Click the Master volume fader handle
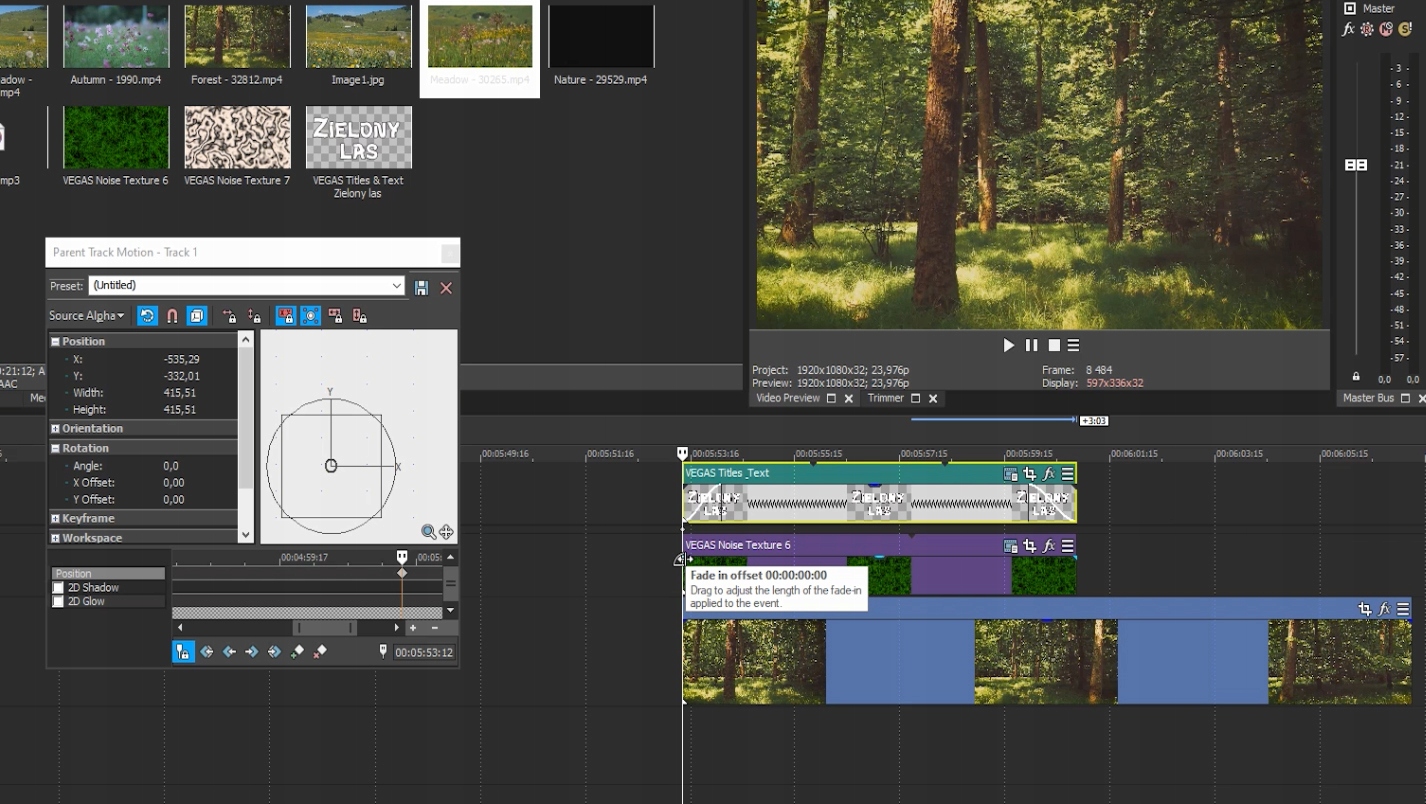This screenshot has height=804, width=1426. (1356, 165)
